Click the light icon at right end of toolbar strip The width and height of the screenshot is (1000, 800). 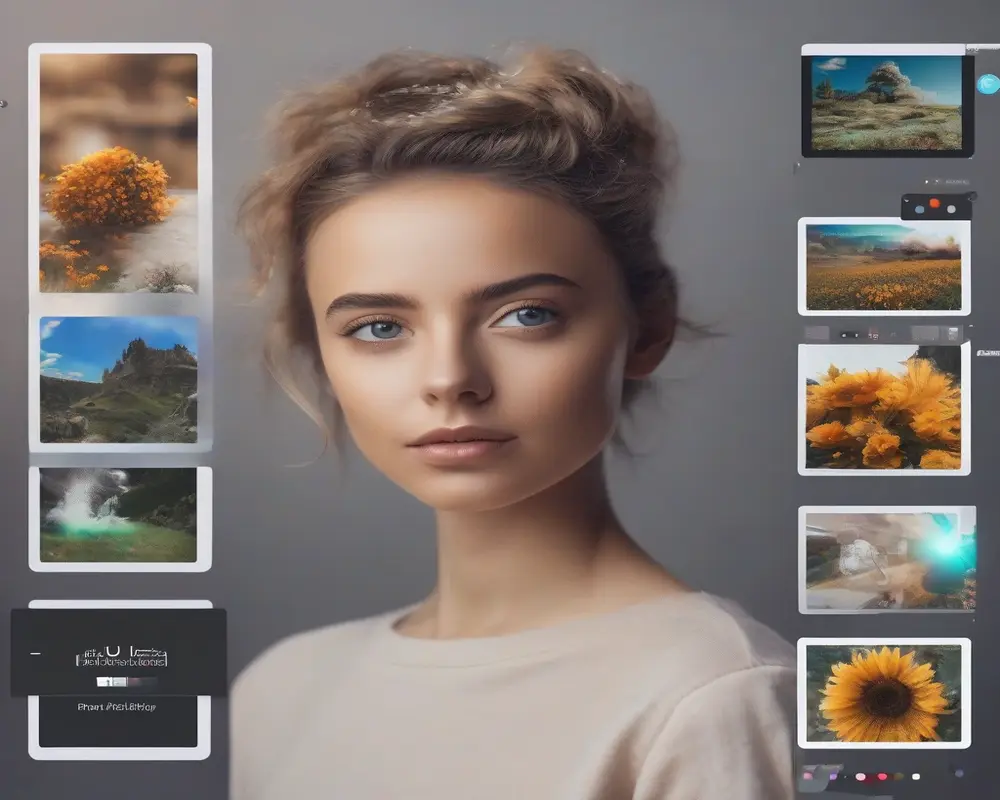point(953,334)
